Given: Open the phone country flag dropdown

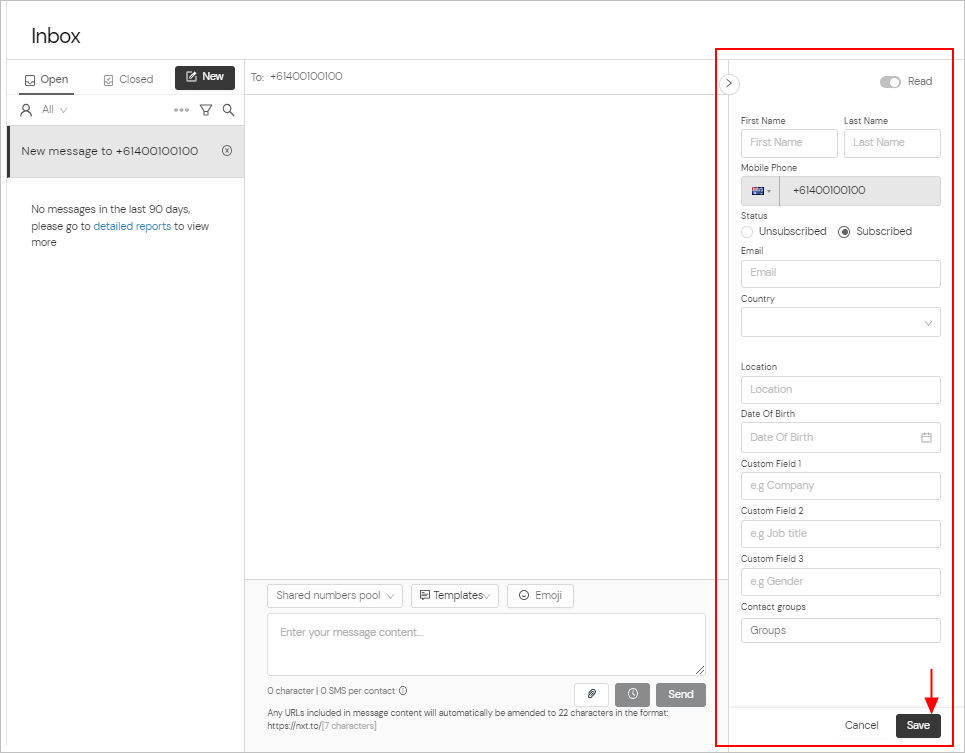Looking at the screenshot, I should (x=762, y=190).
